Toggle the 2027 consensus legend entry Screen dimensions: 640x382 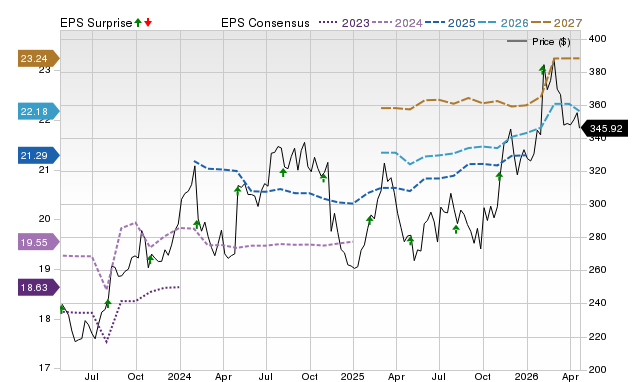click(x=556, y=23)
